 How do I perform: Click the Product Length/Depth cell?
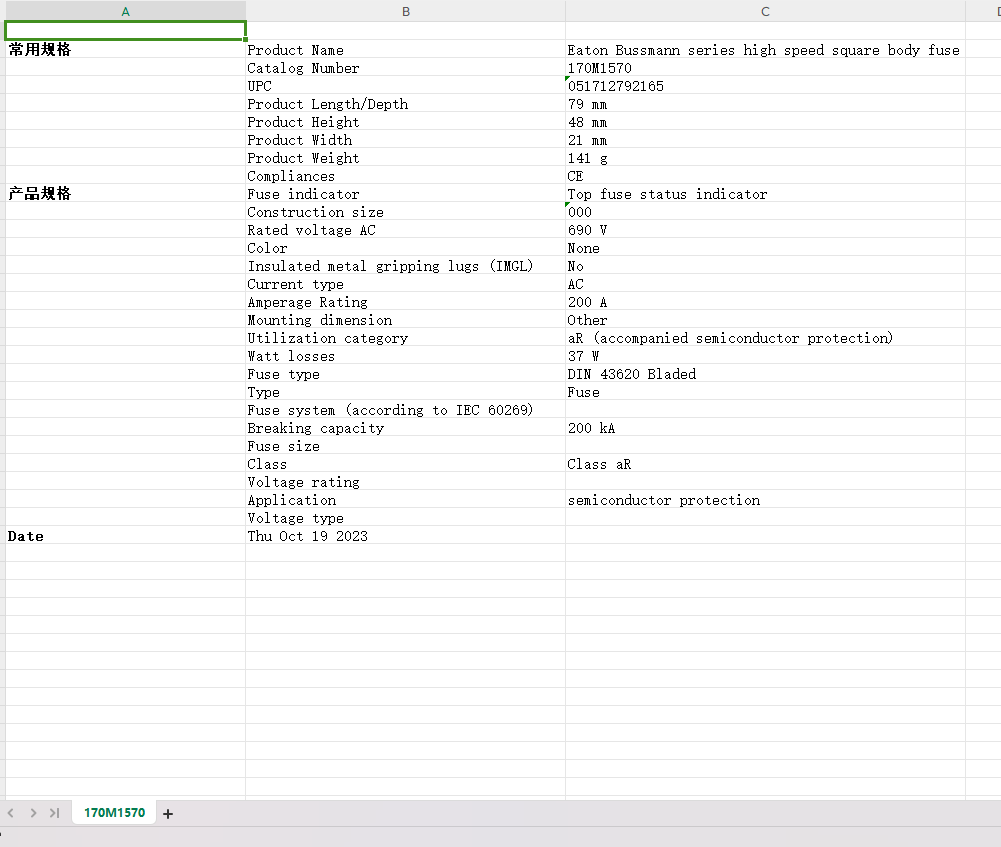405,104
